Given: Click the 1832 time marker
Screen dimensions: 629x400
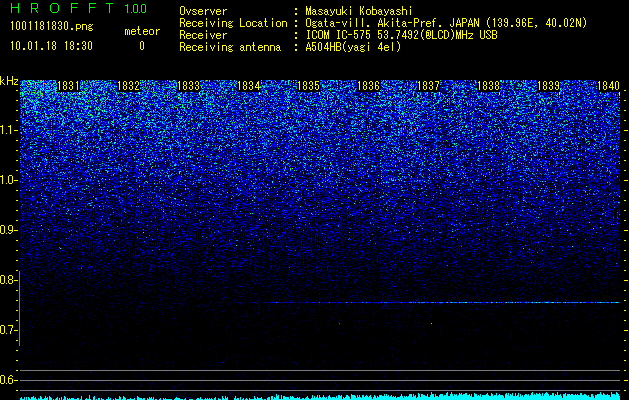Looking at the screenshot, I should pyautogui.click(x=128, y=86).
